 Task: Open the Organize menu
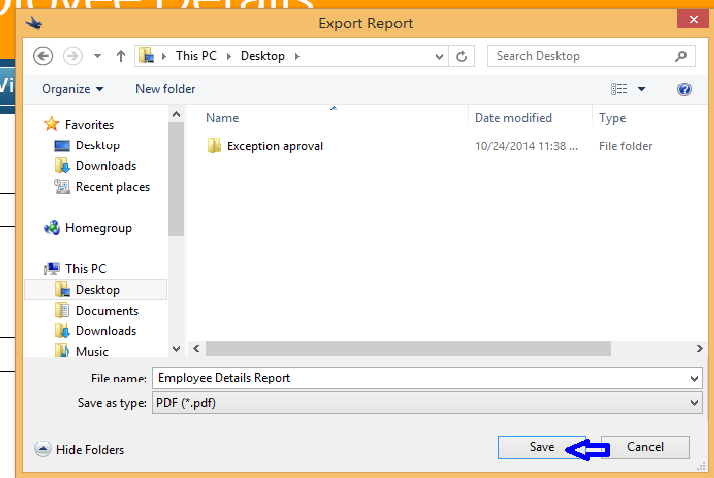[72, 89]
